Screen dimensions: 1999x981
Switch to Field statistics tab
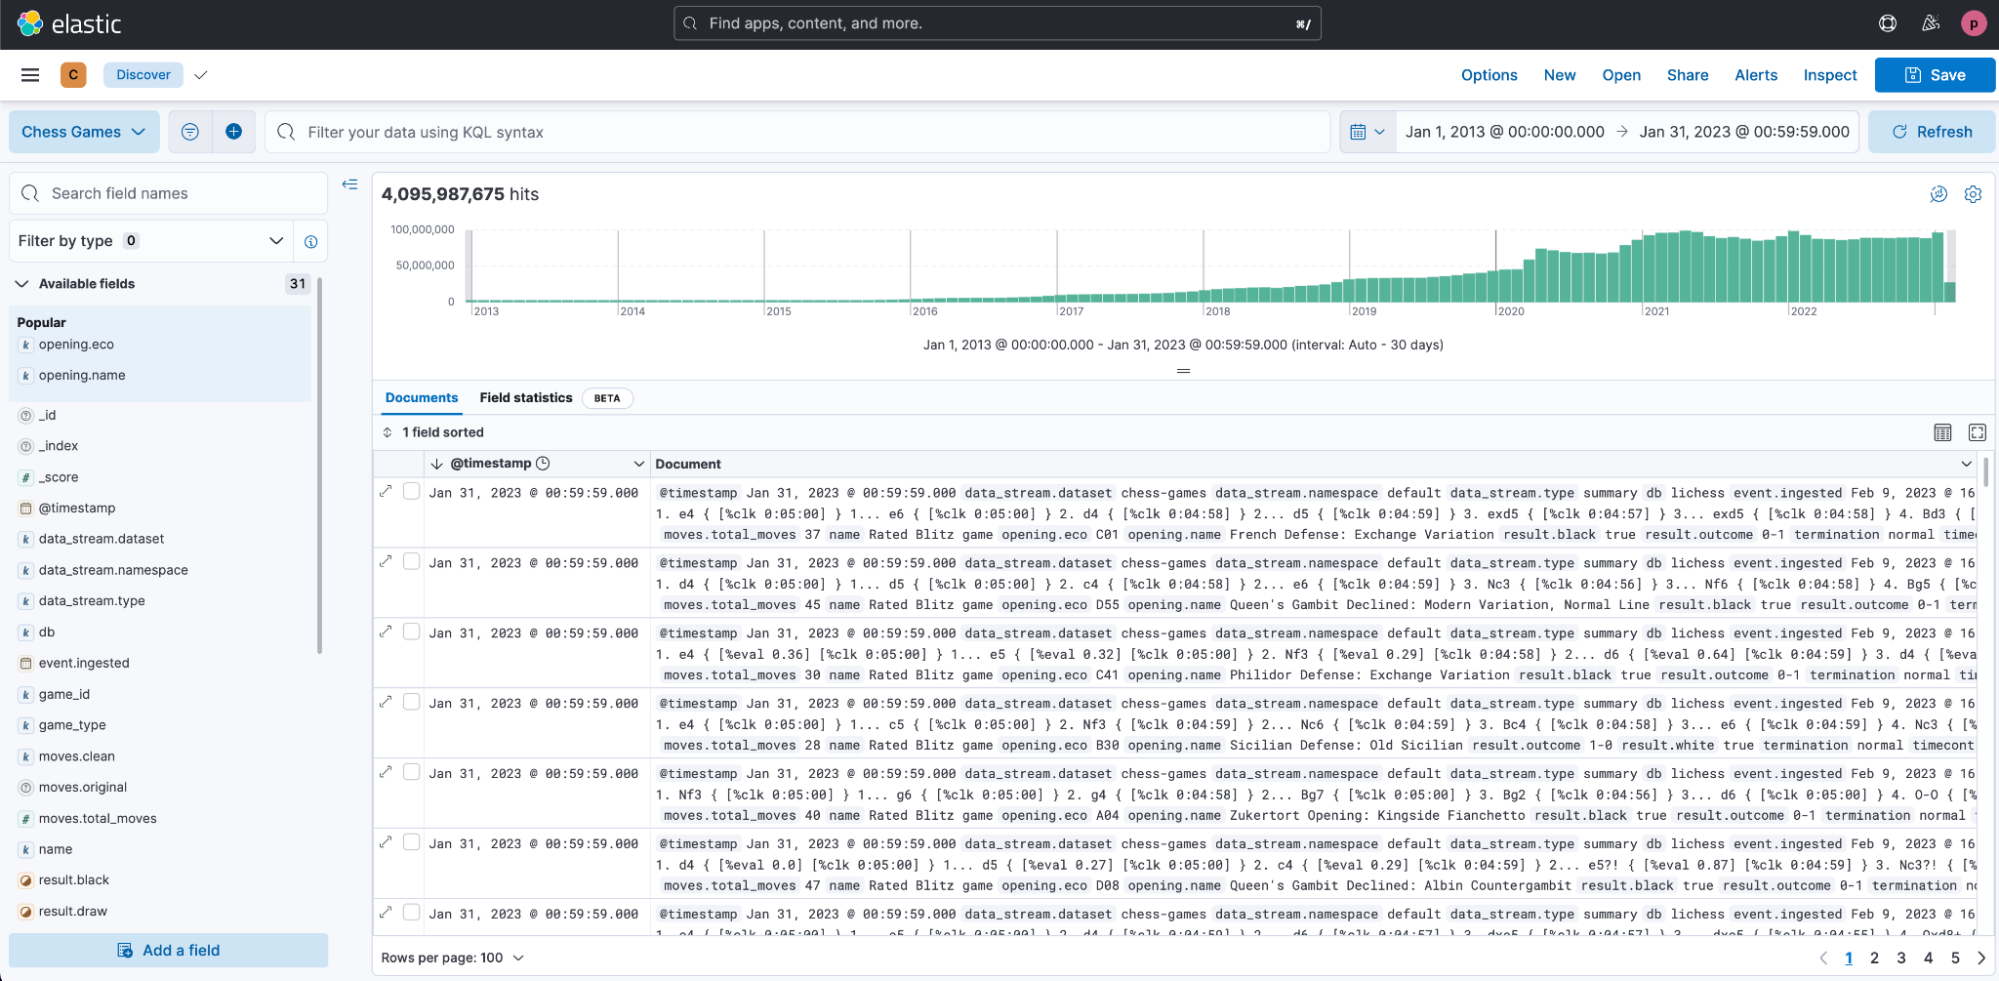526,398
